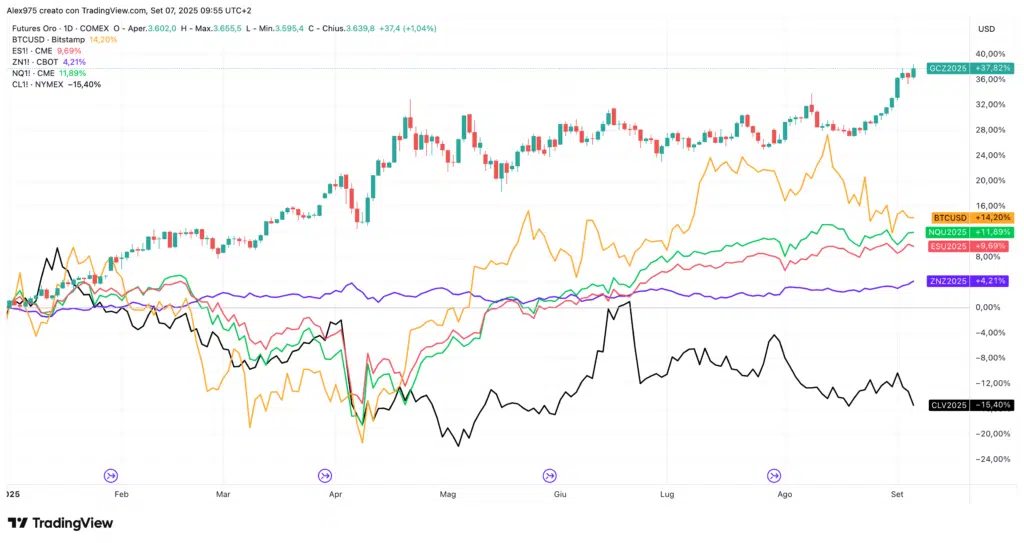Click the TradingView logo
This screenshot has width=1024, height=543.
click(x=60, y=523)
